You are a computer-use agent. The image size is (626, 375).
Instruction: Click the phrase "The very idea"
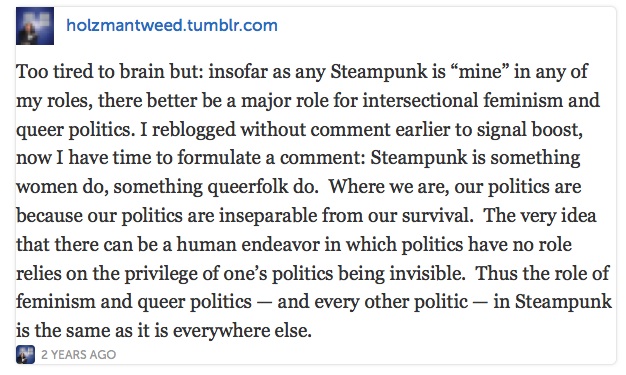(540, 216)
